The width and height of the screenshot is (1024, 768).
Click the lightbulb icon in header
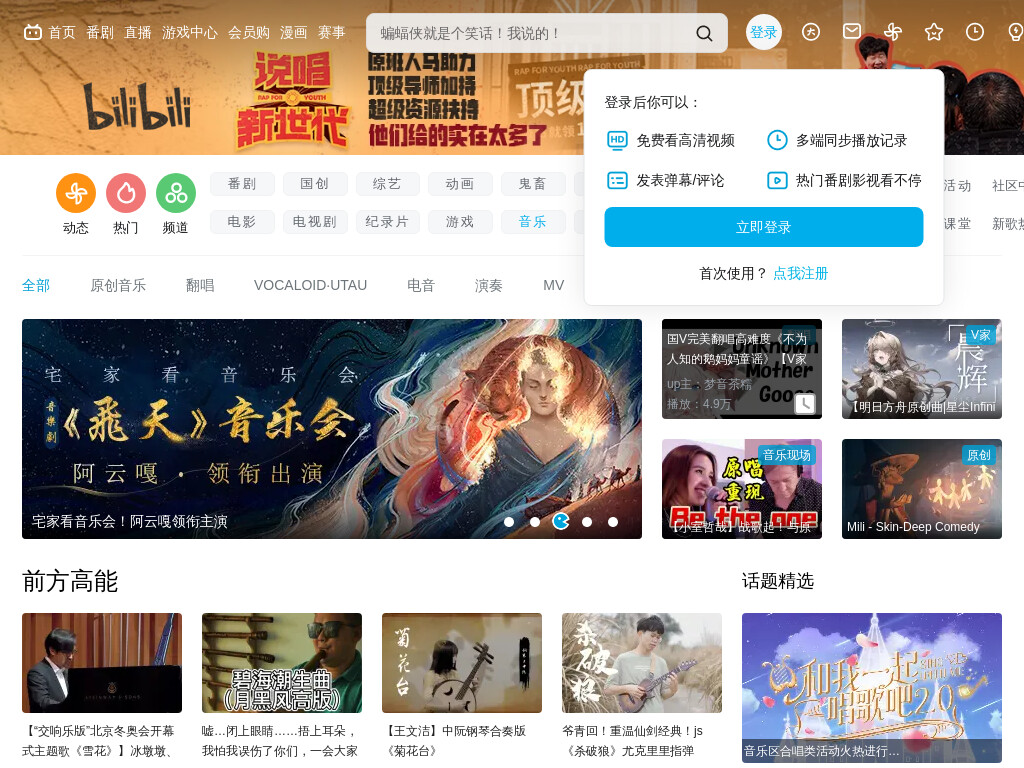1016,32
